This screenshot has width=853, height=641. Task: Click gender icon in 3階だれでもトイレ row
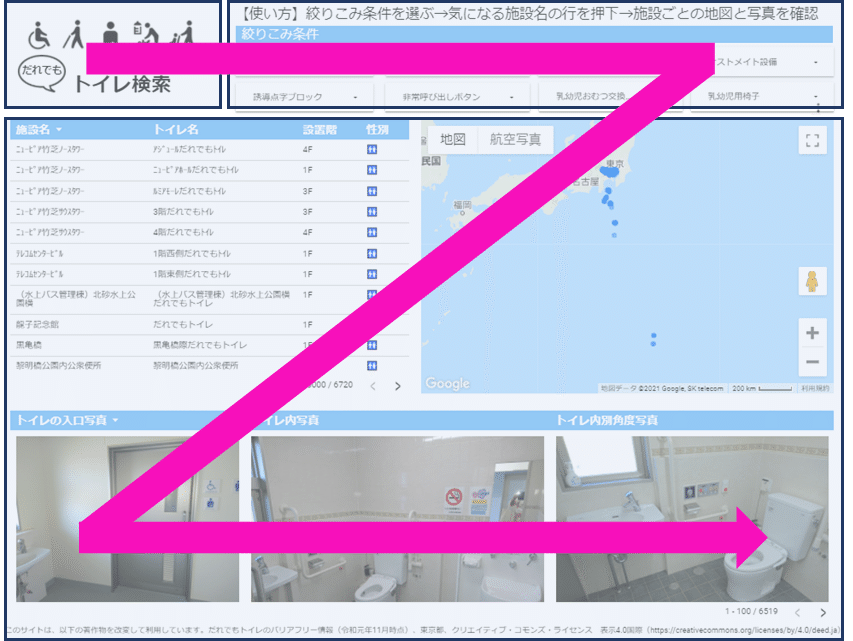[x=372, y=212]
